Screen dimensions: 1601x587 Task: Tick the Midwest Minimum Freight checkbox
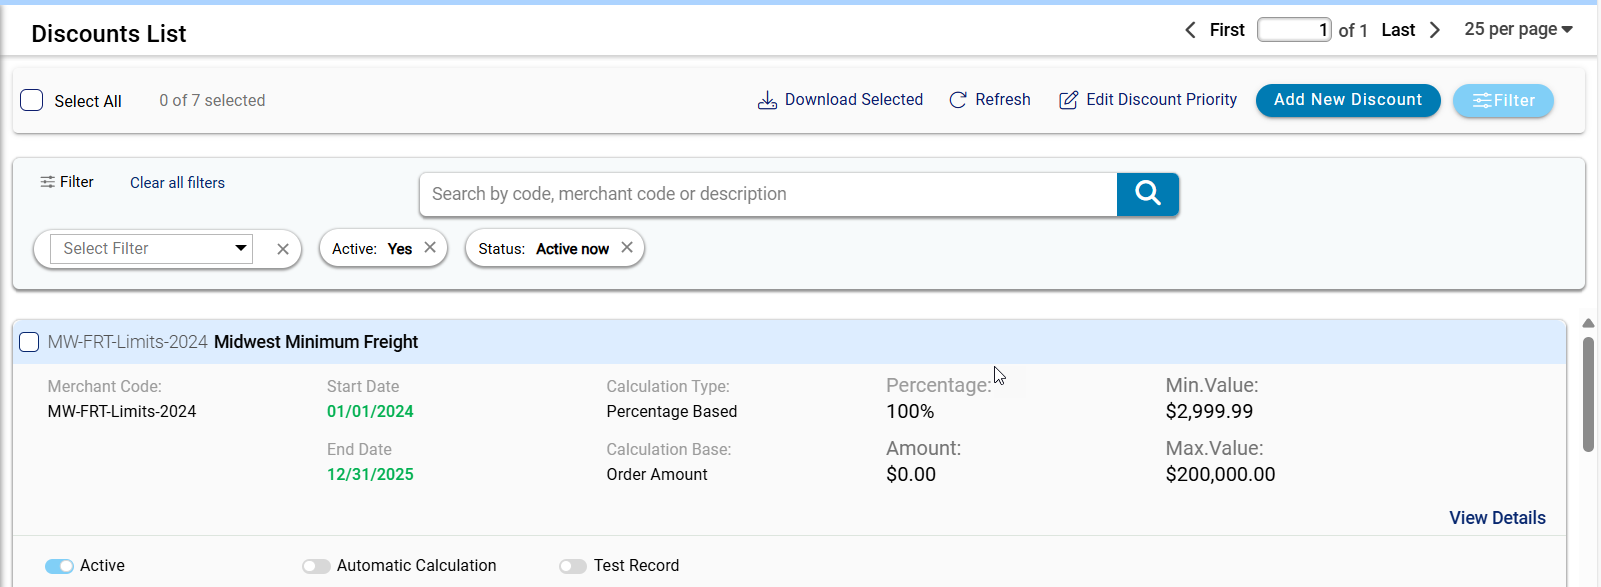pos(30,342)
